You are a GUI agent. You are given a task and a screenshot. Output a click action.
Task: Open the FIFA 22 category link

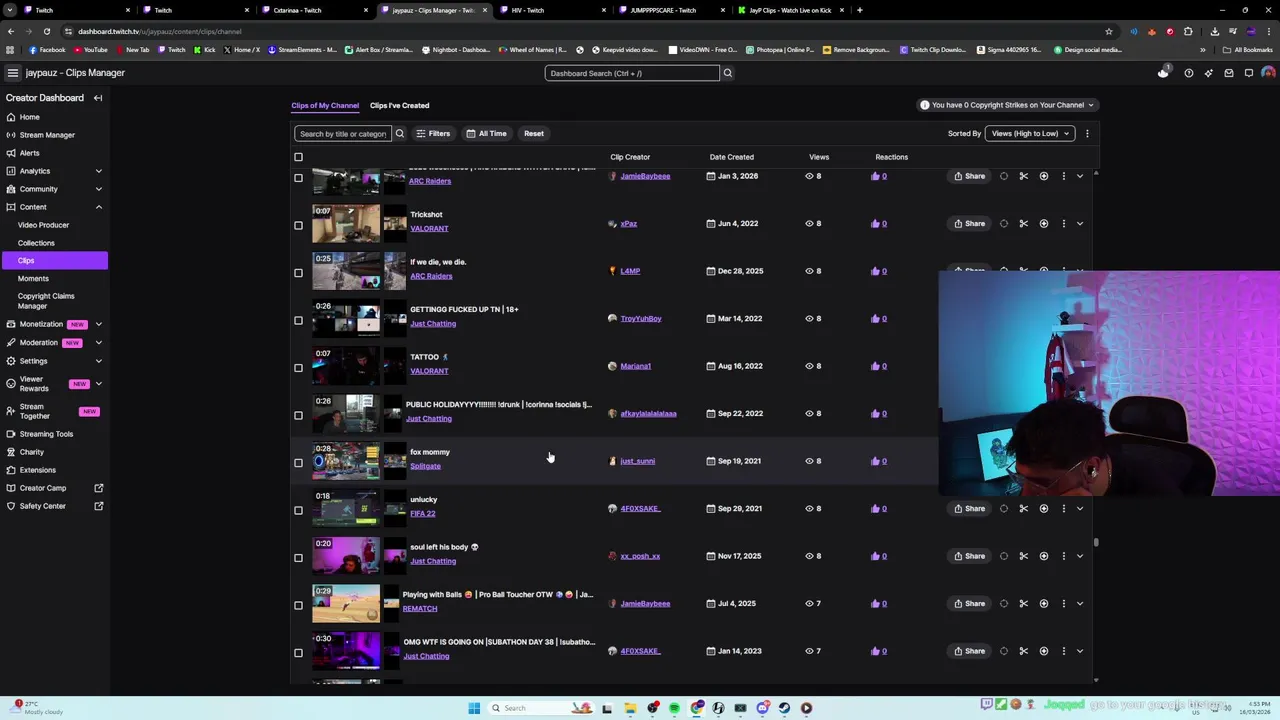point(422,514)
